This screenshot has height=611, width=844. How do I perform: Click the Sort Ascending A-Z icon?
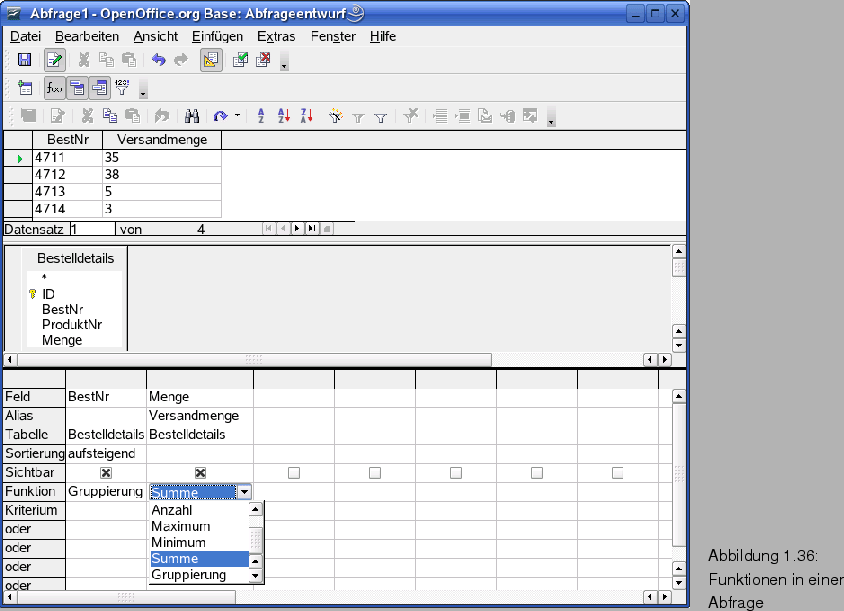[261, 116]
